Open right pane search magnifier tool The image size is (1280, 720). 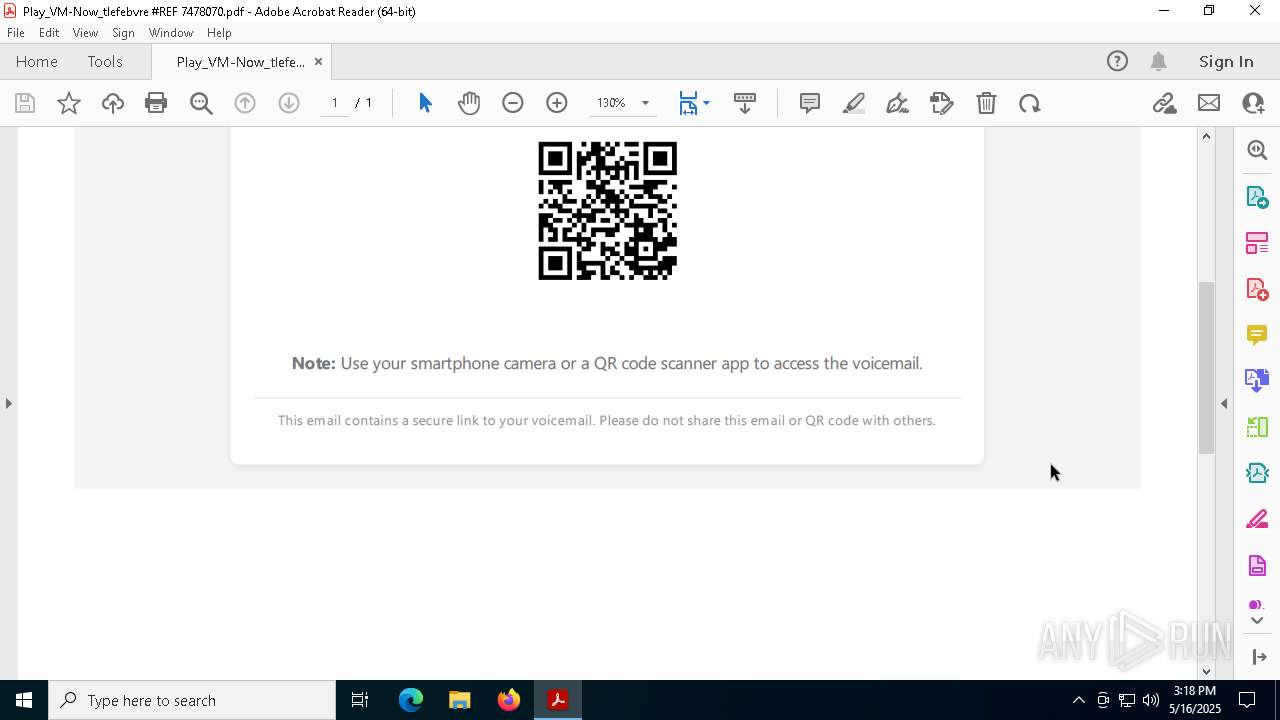pos(1257,150)
